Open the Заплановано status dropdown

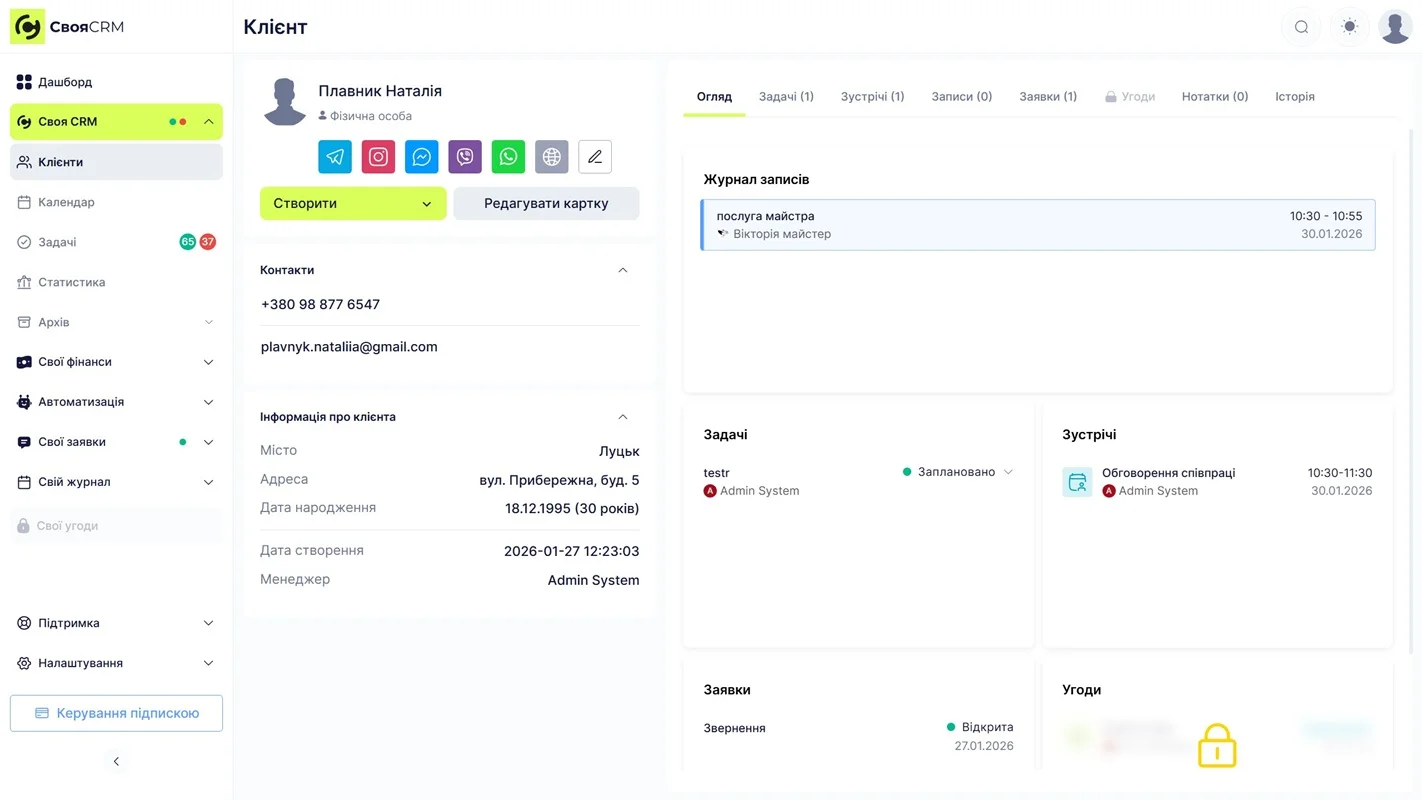pos(1009,471)
